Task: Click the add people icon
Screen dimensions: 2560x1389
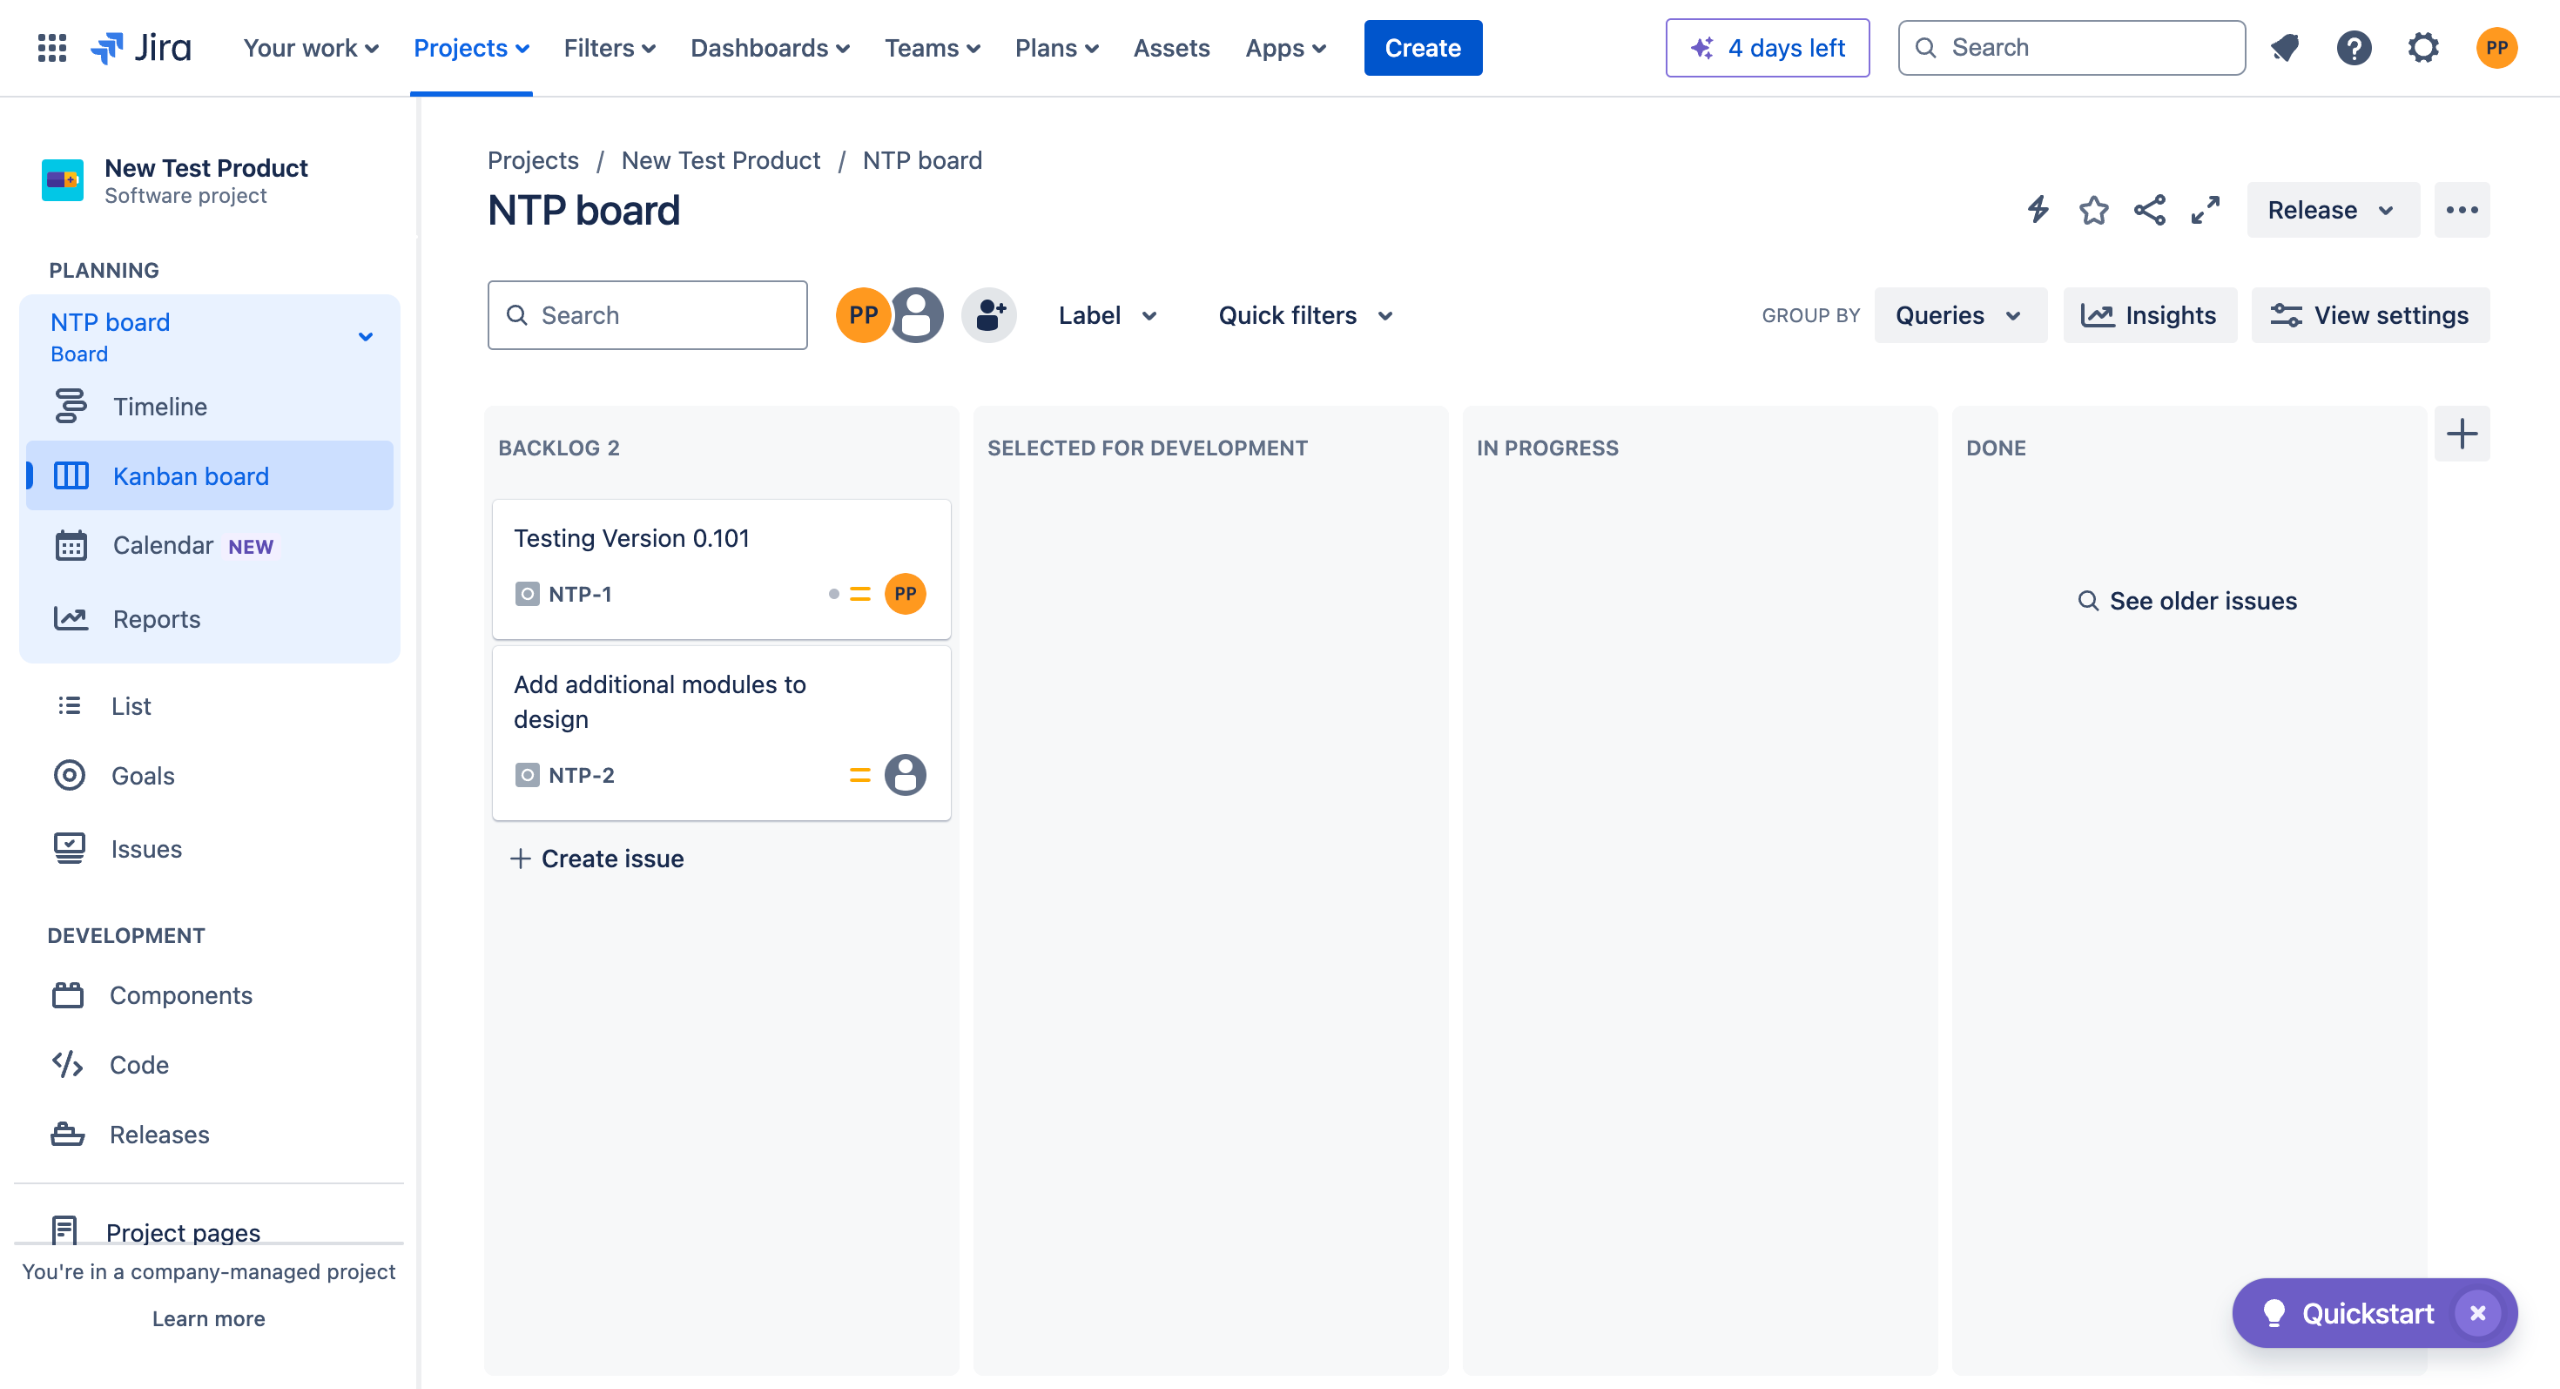Action: pos(989,315)
